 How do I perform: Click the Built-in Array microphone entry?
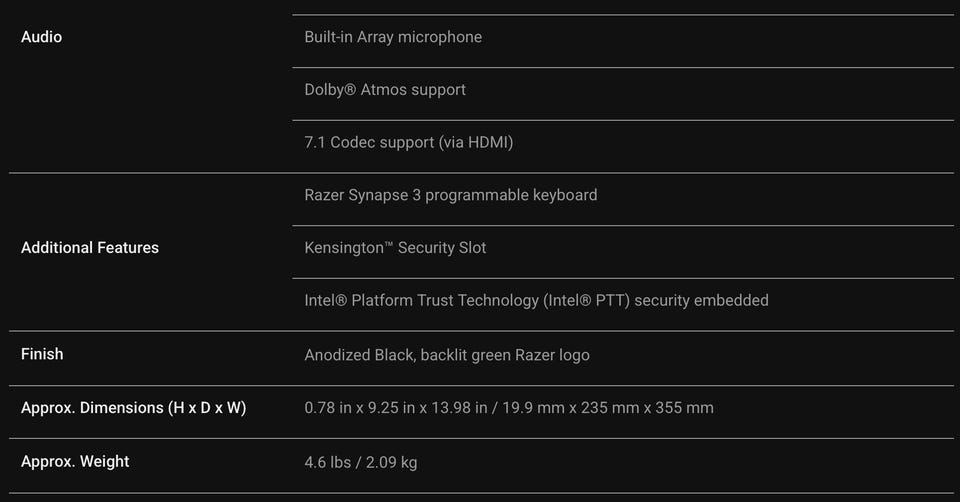[x=393, y=37]
